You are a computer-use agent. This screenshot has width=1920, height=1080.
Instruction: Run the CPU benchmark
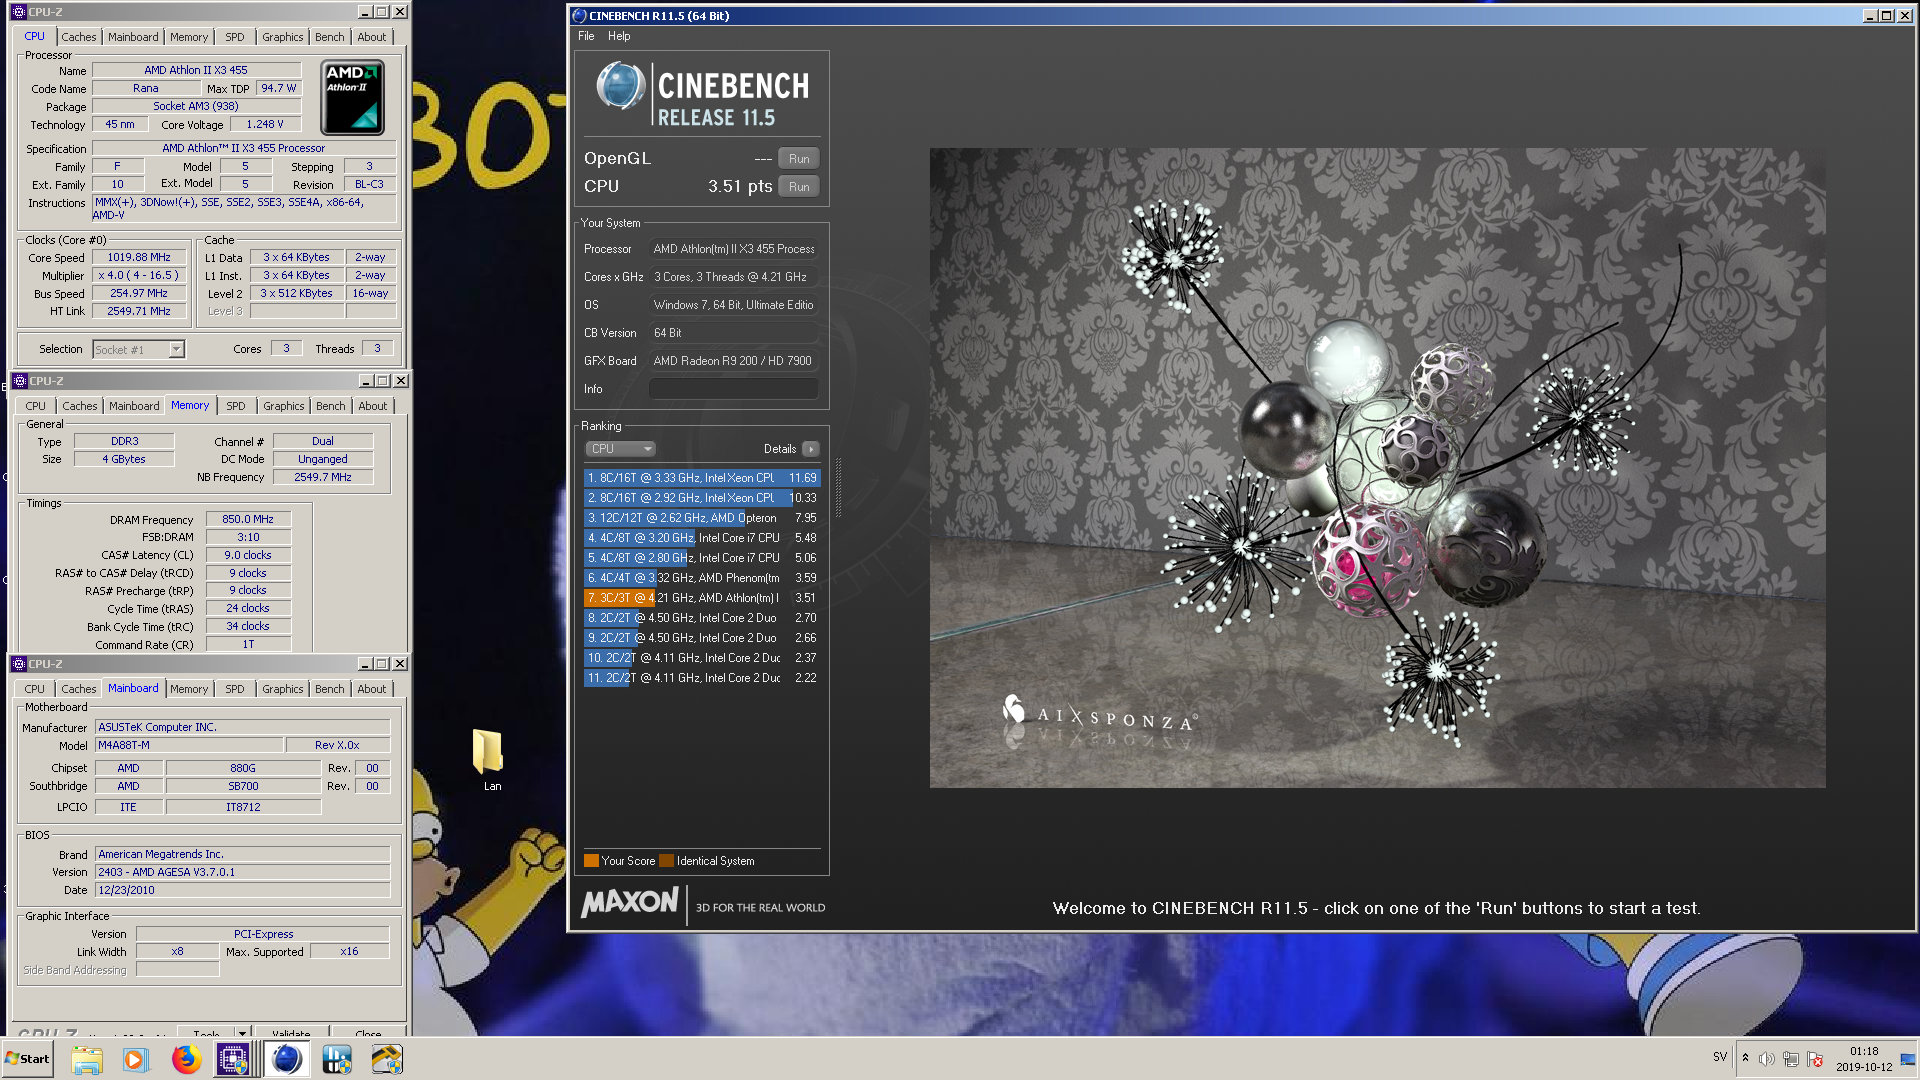[x=799, y=187]
